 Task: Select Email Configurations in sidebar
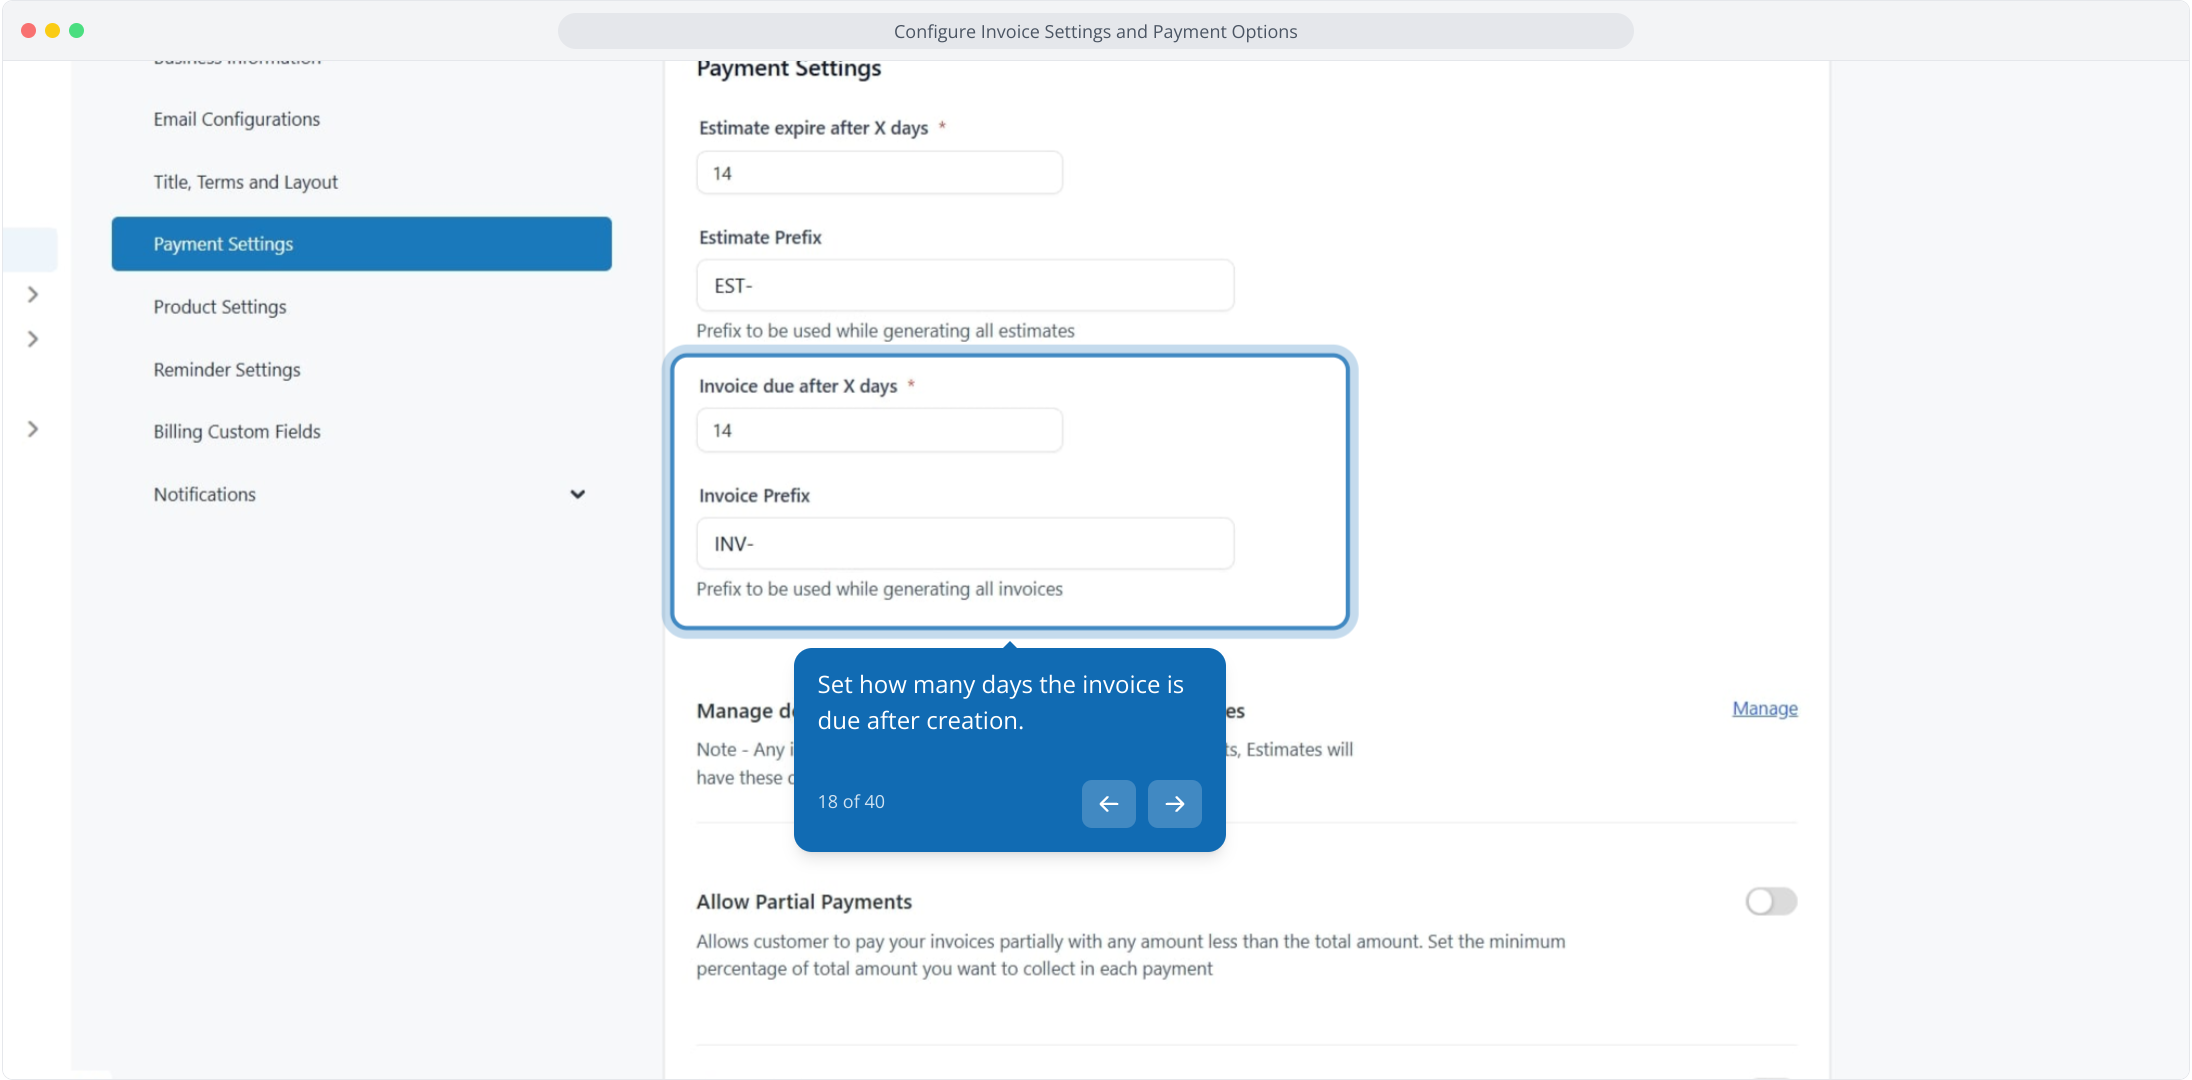coord(236,119)
